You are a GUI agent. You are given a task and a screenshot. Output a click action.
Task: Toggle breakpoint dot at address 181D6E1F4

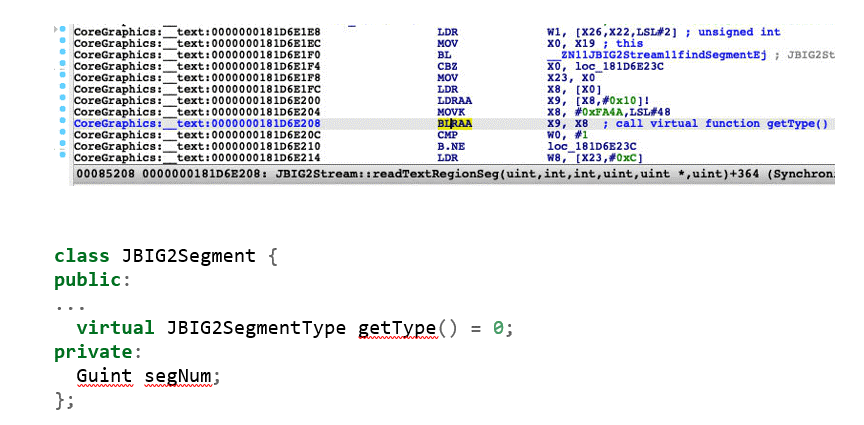(x=63, y=64)
